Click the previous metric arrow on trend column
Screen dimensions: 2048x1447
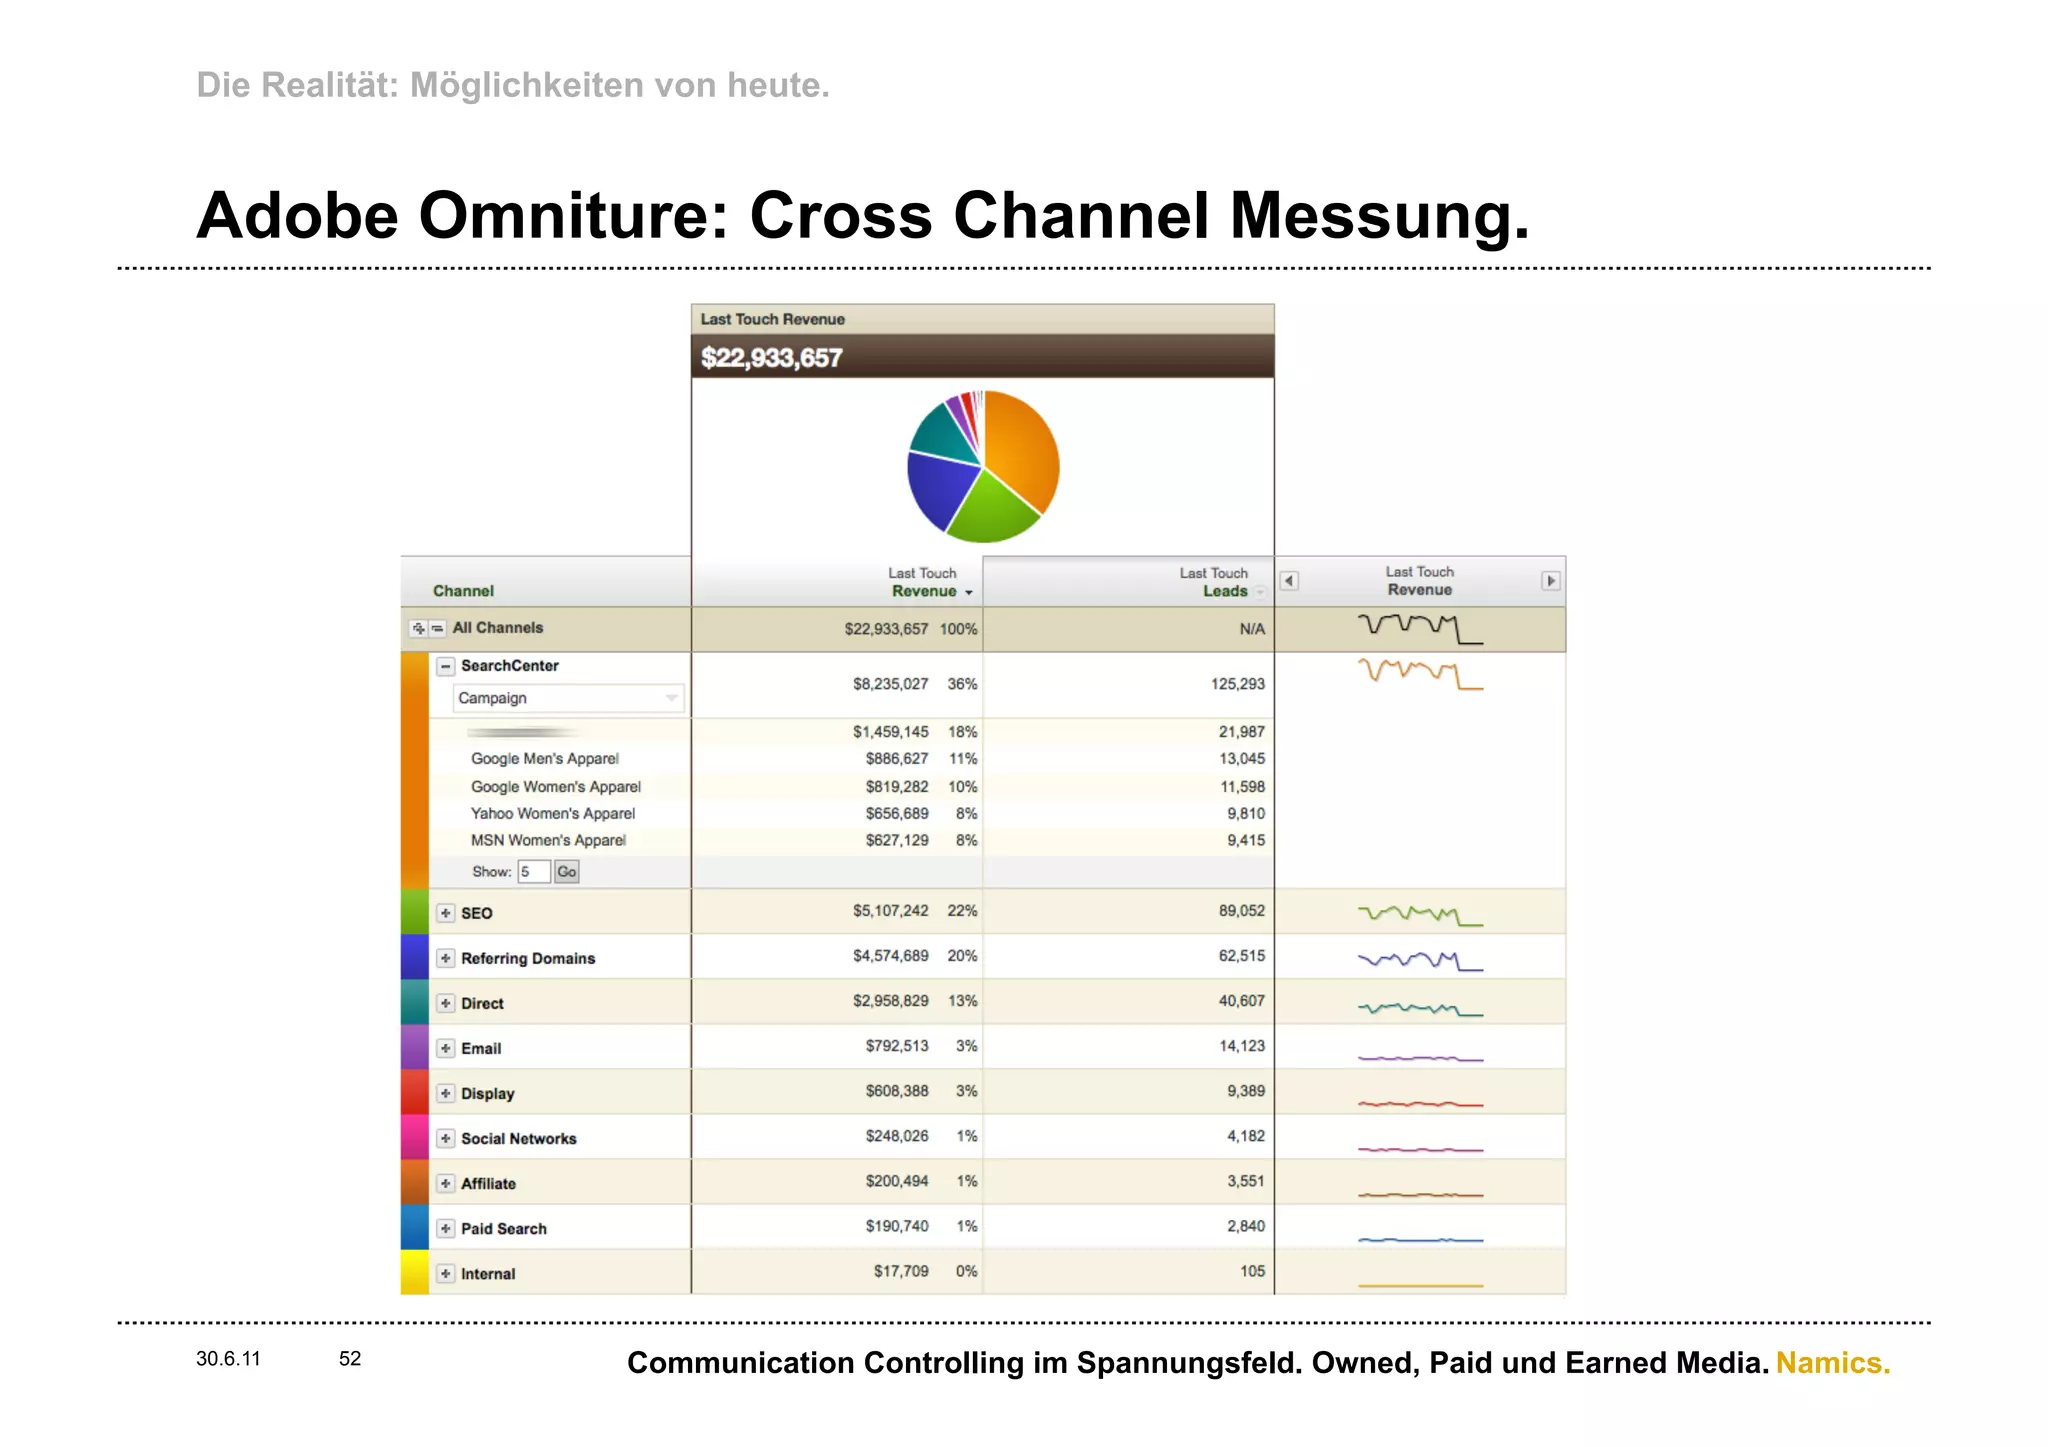tap(1289, 581)
